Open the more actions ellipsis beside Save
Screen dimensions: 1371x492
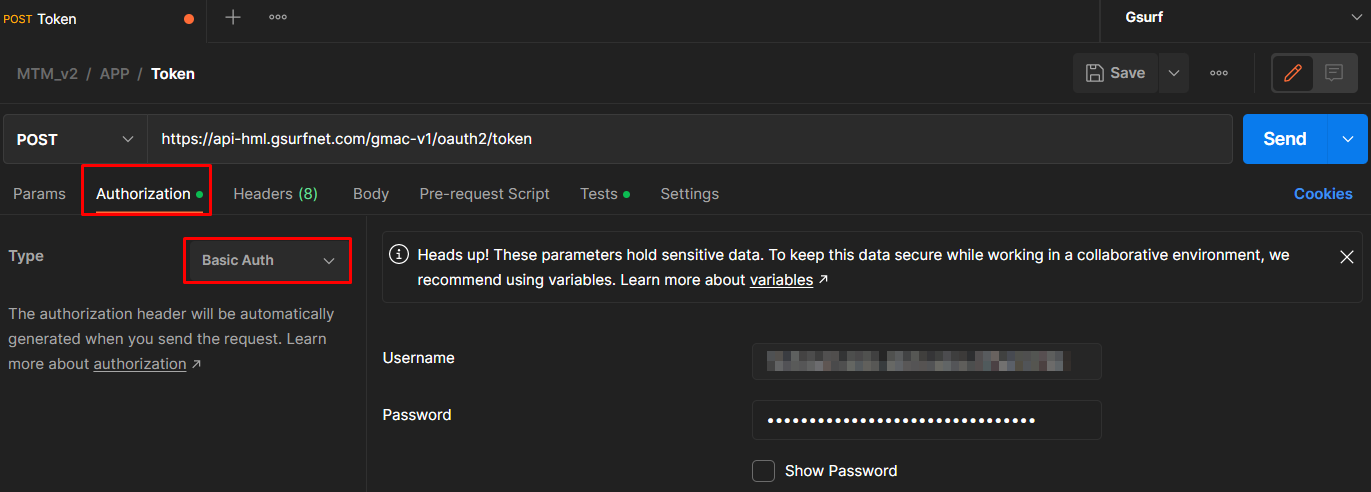coord(1218,73)
